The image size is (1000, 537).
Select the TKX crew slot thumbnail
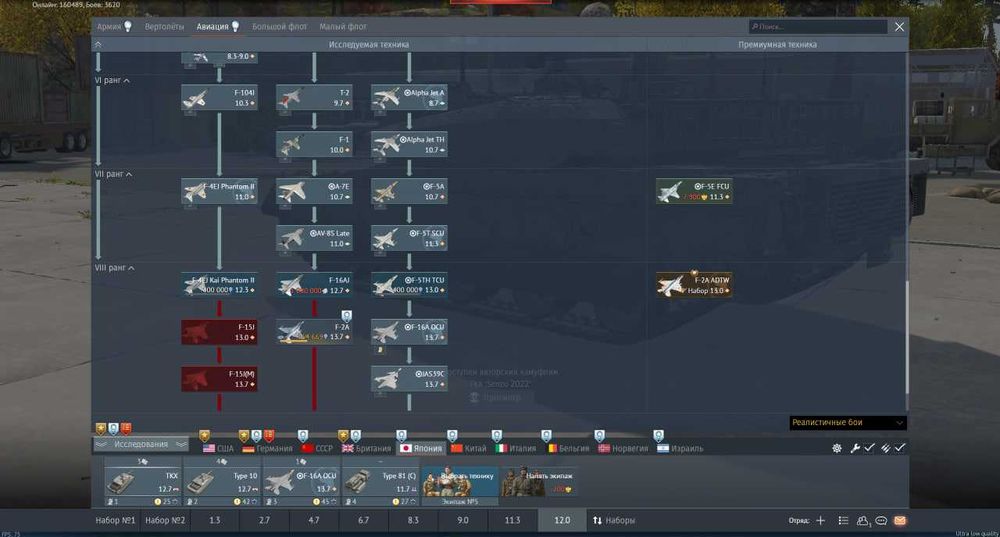pos(143,483)
